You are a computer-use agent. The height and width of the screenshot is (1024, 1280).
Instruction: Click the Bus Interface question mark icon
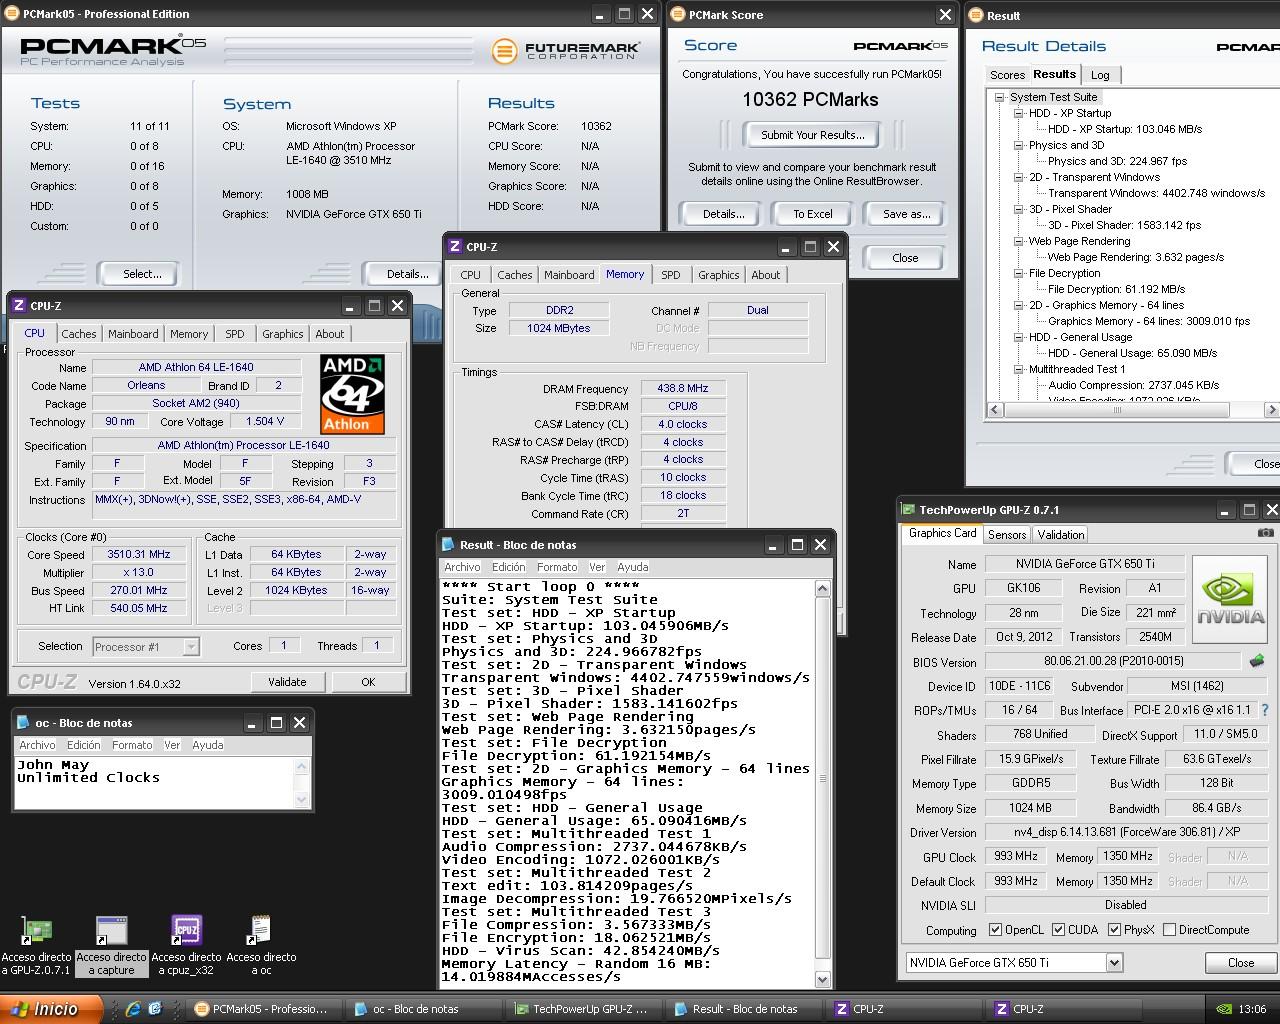[x=1266, y=710]
